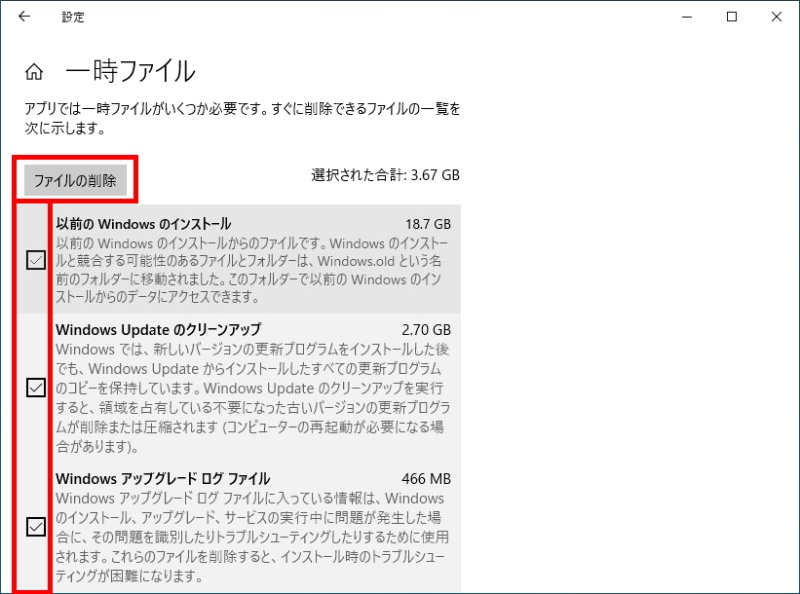Click the 選択された合計: 3.67 GB text
Image resolution: width=800 pixels, height=594 pixels.
click(385, 175)
